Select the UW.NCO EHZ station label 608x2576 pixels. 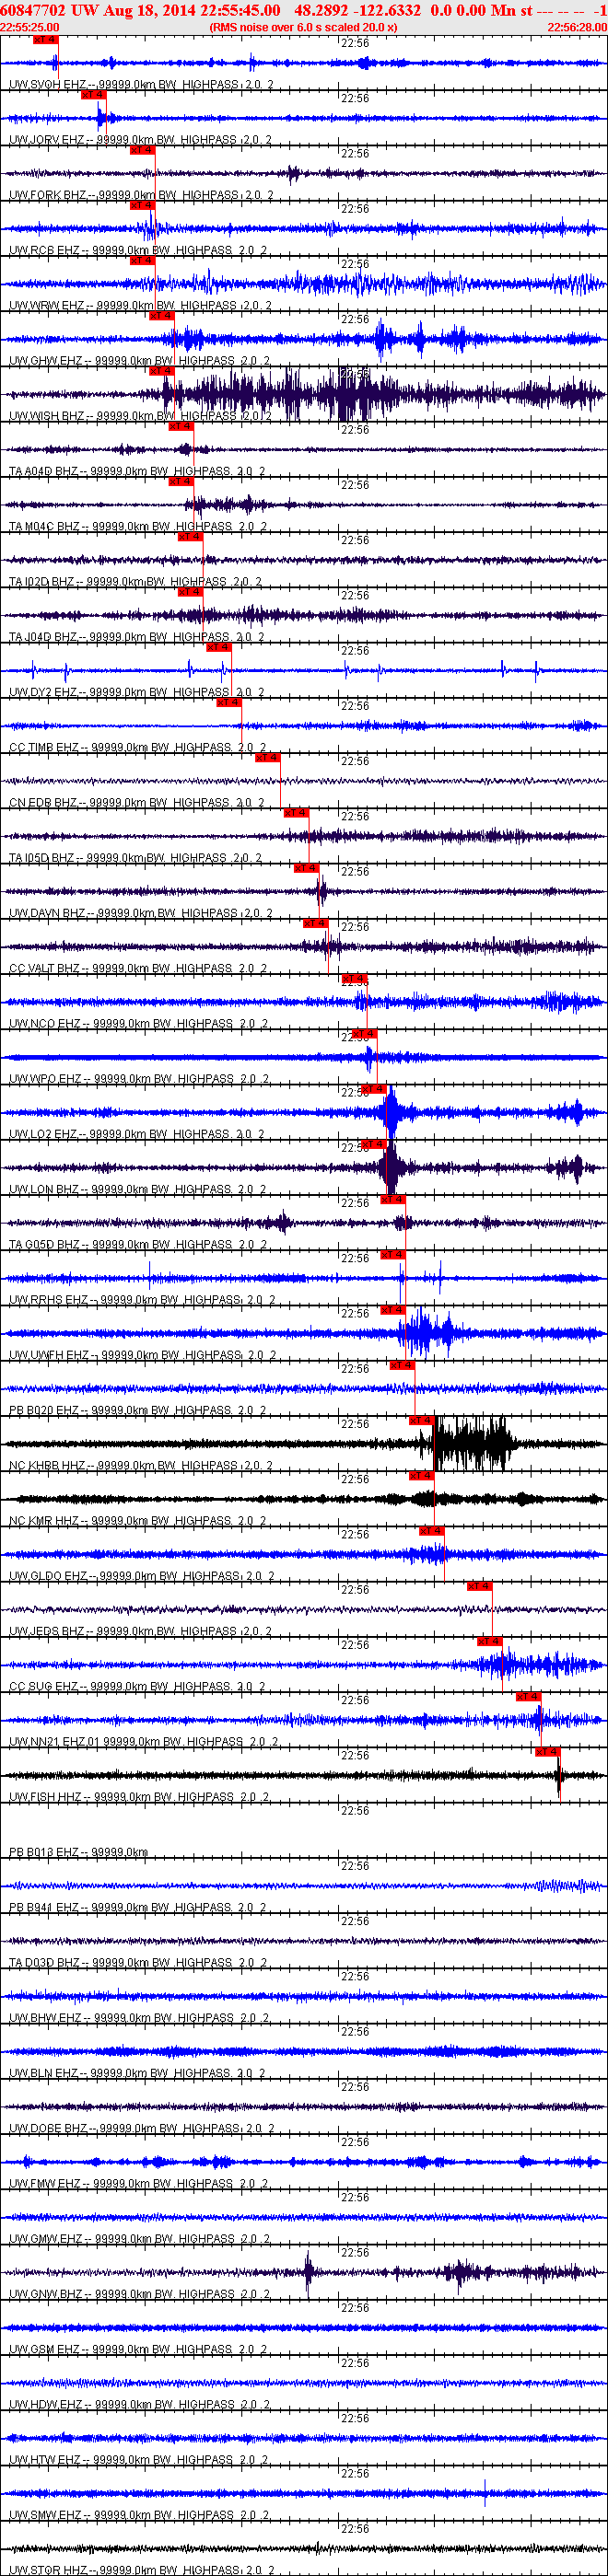pyautogui.click(x=139, y=1023)
